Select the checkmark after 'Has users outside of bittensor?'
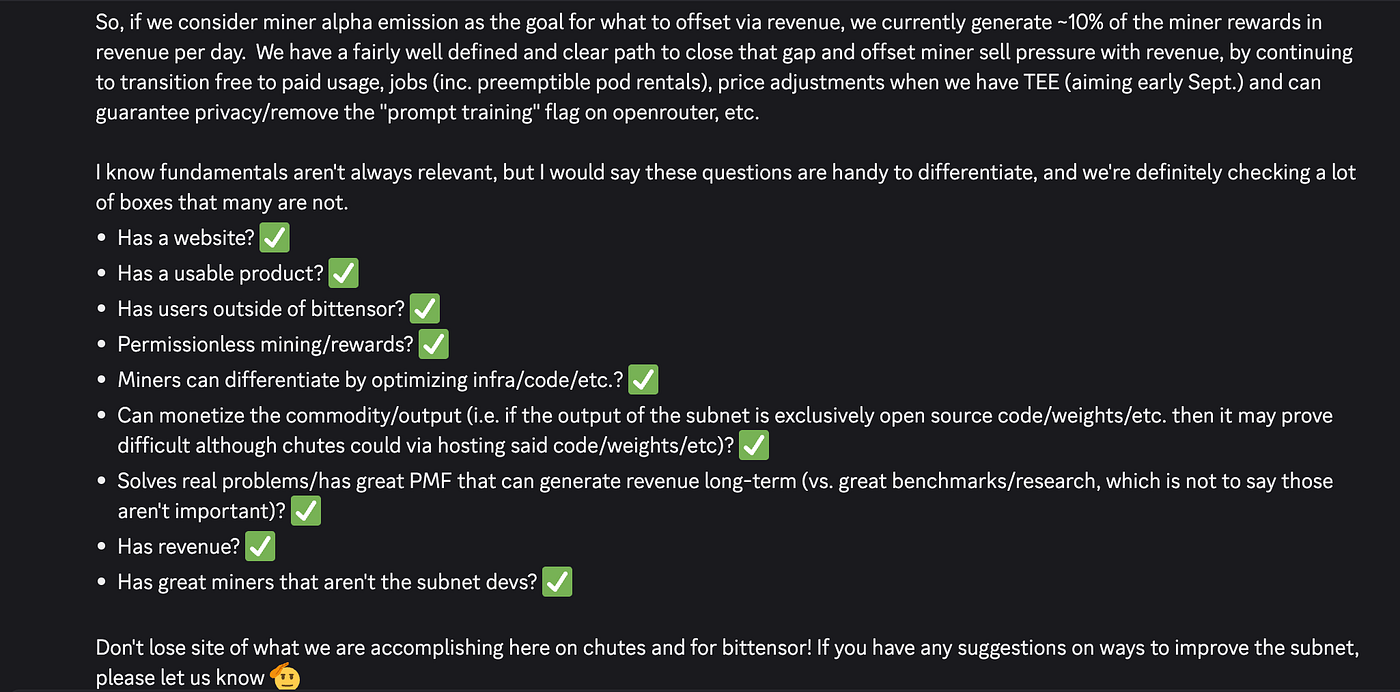The width and height of the screenshot is (1400, 692). click(424, 309)
